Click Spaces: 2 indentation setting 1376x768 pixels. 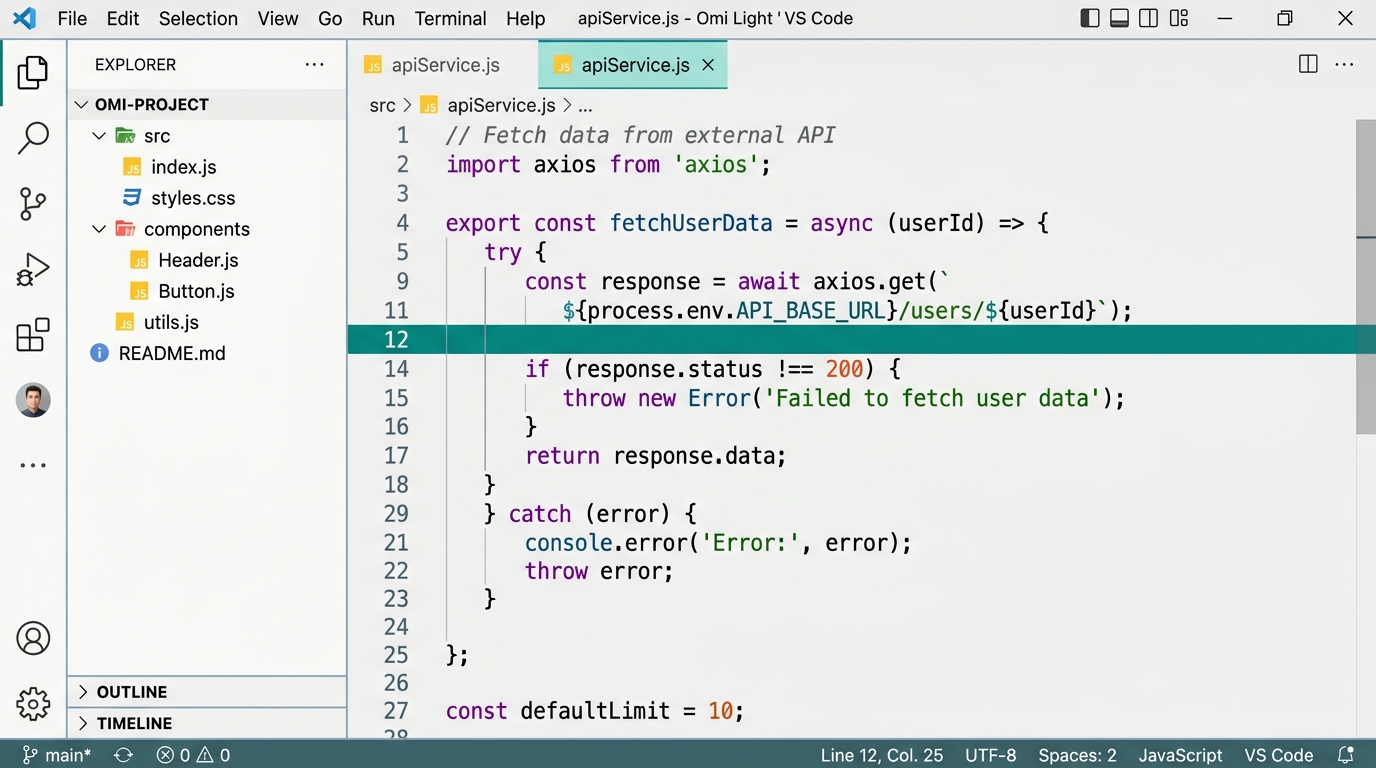(x=1077, y=755)
